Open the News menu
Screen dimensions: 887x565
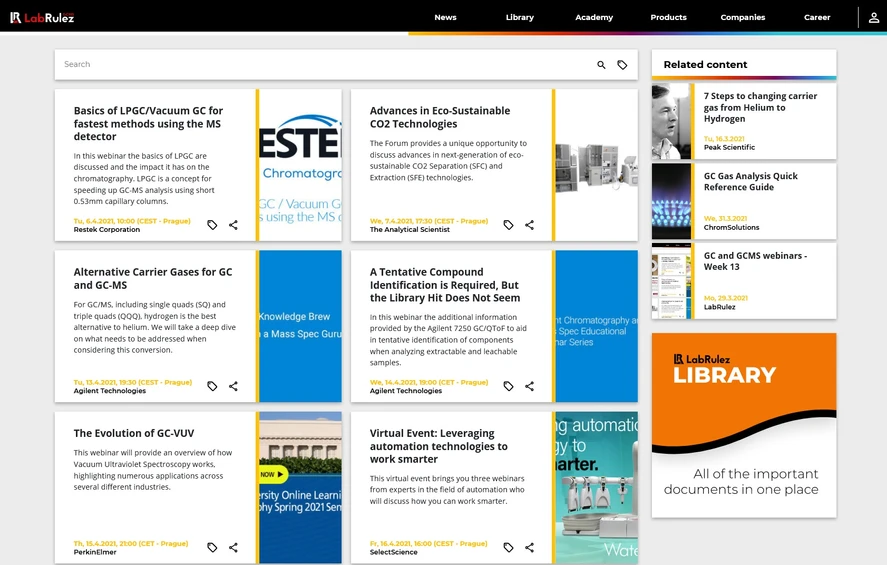tap(445, 18)
